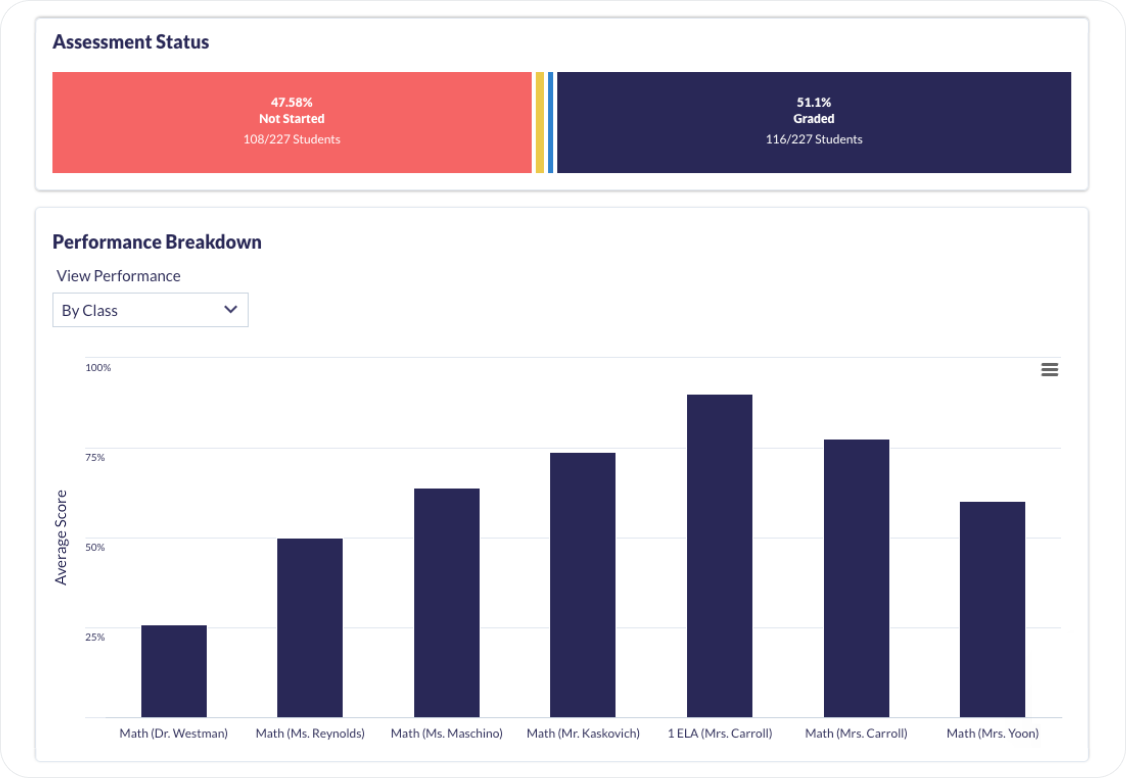
Task: Select the red Not Started segment
Action: [x=292, y=122]
